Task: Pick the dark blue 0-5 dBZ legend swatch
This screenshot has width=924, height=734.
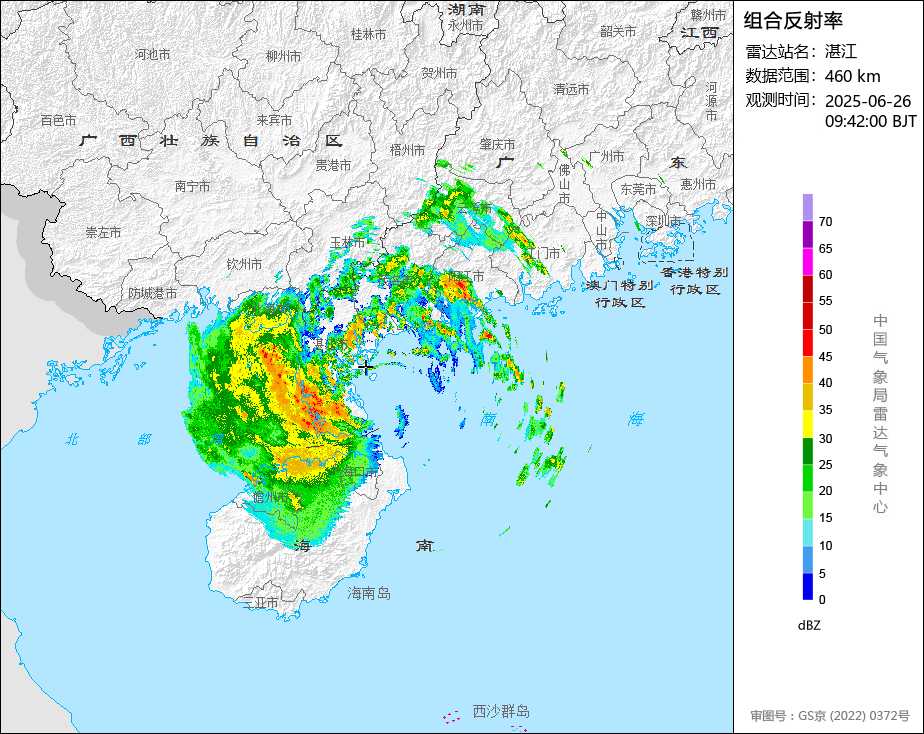Action: (x=807, y=587)
